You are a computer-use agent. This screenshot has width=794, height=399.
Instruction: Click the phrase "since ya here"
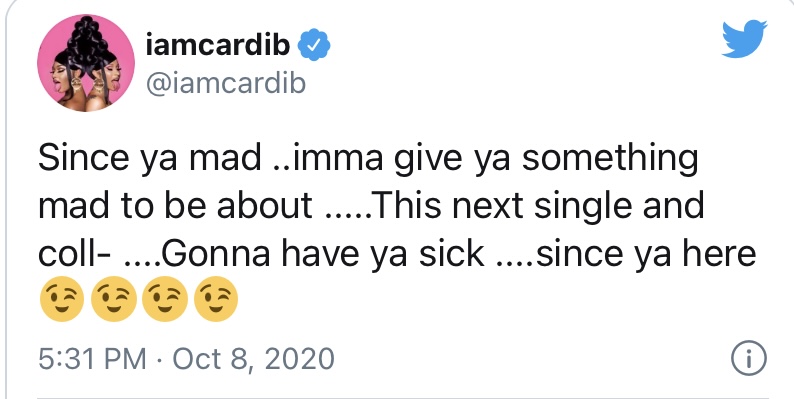[646, 256]
